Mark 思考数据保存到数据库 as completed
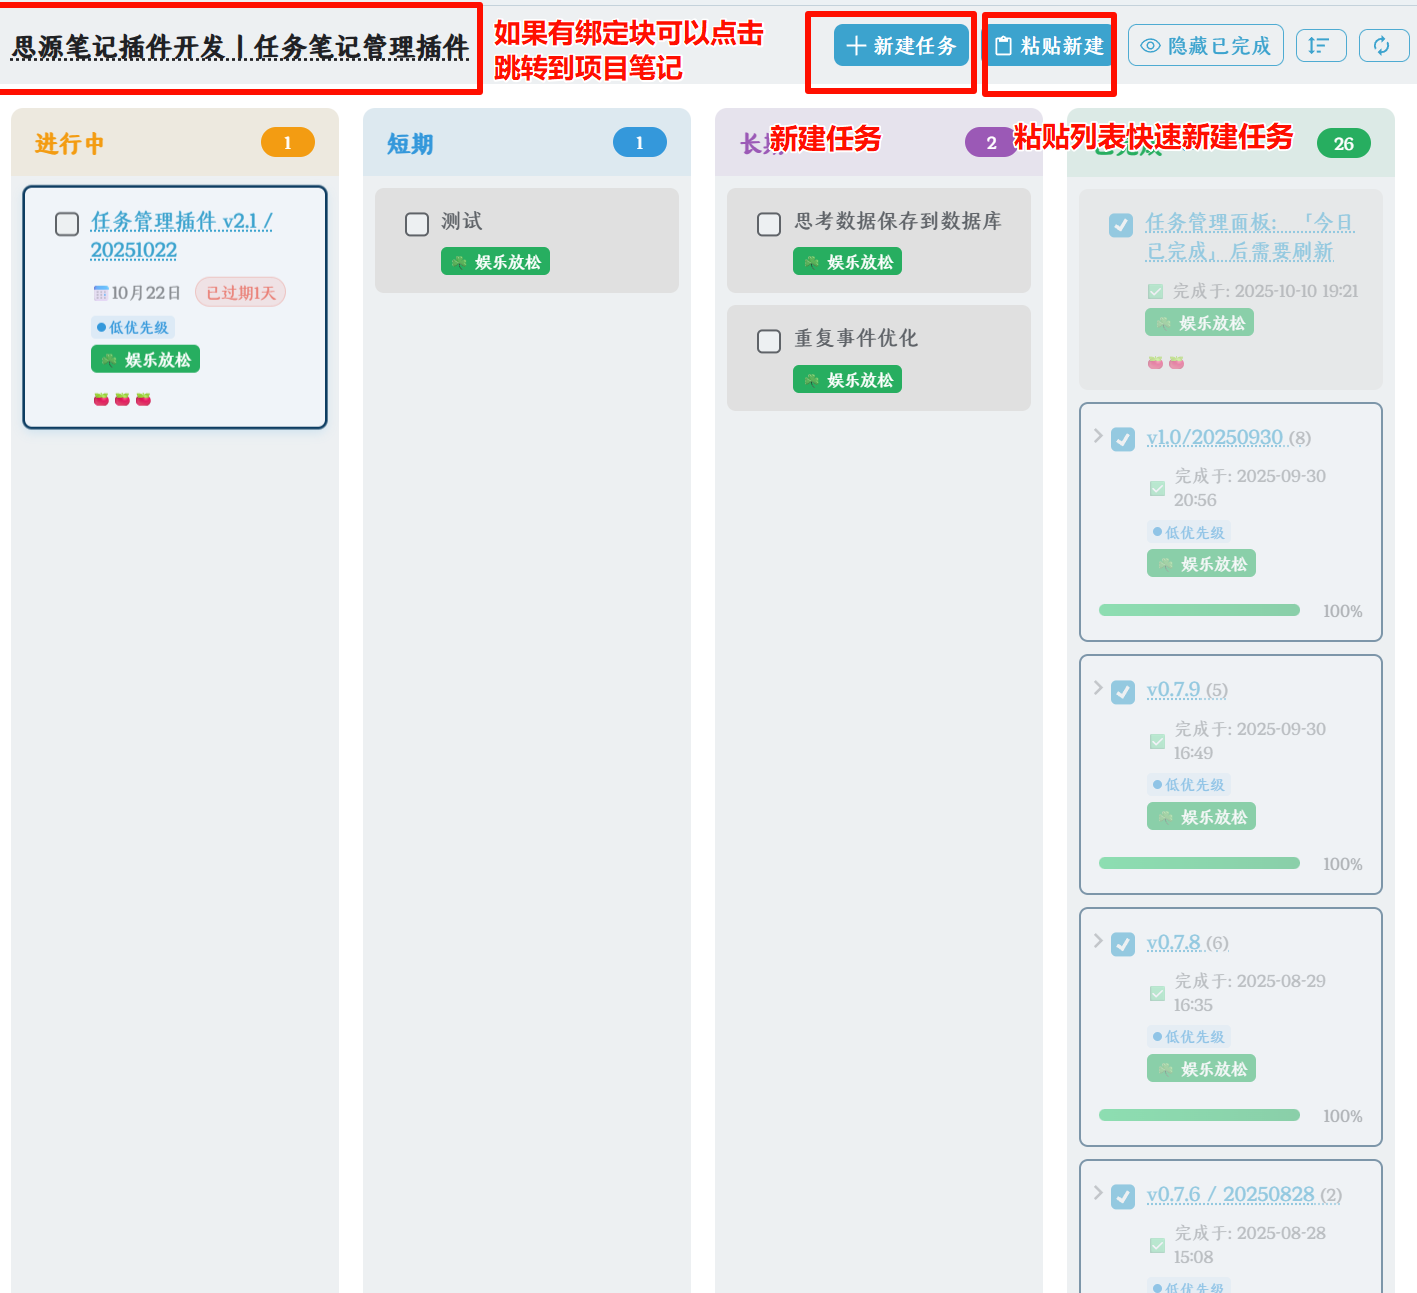Viewport: 1417px width, 1293px height. 769,224
